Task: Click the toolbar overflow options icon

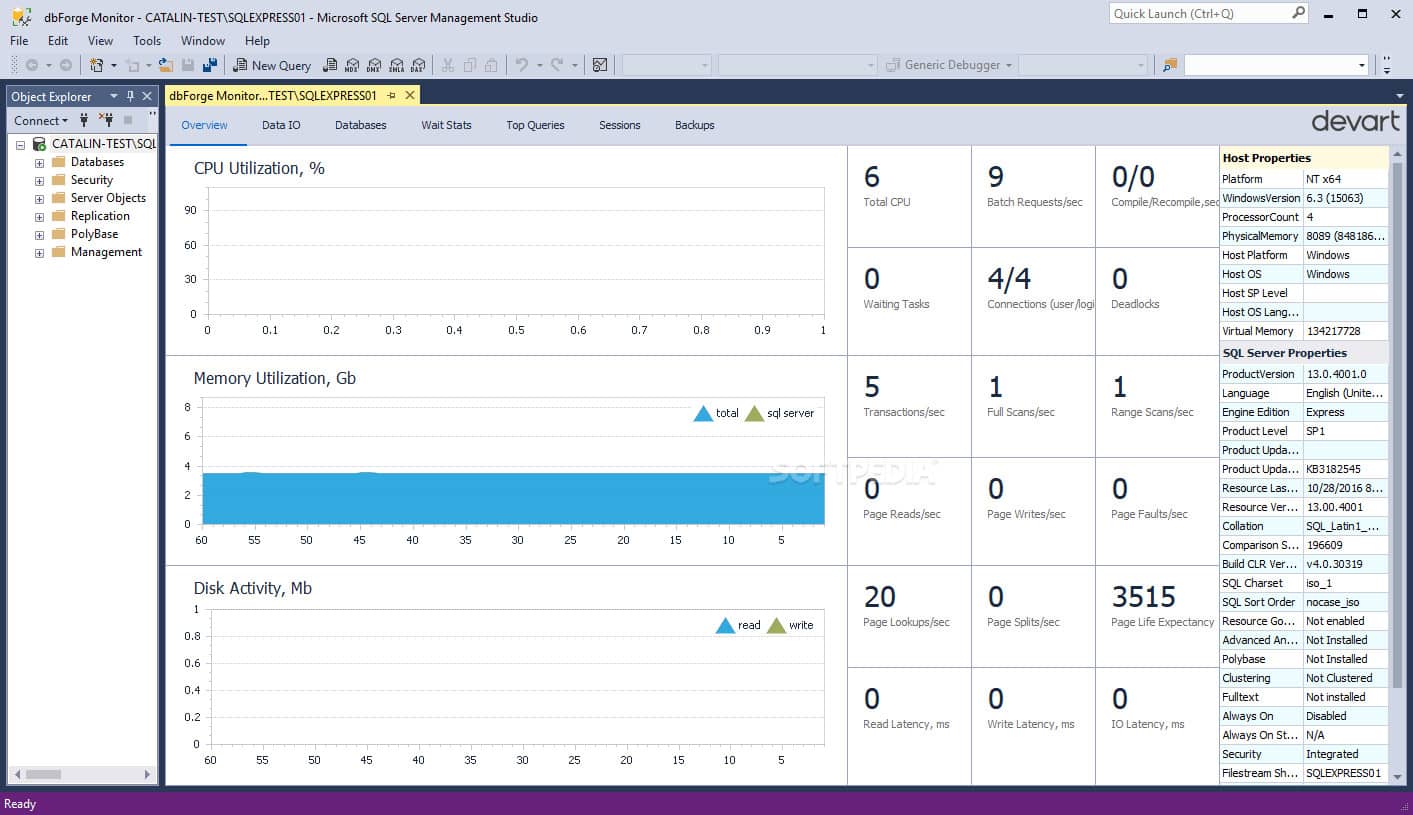Action: 1386,65
